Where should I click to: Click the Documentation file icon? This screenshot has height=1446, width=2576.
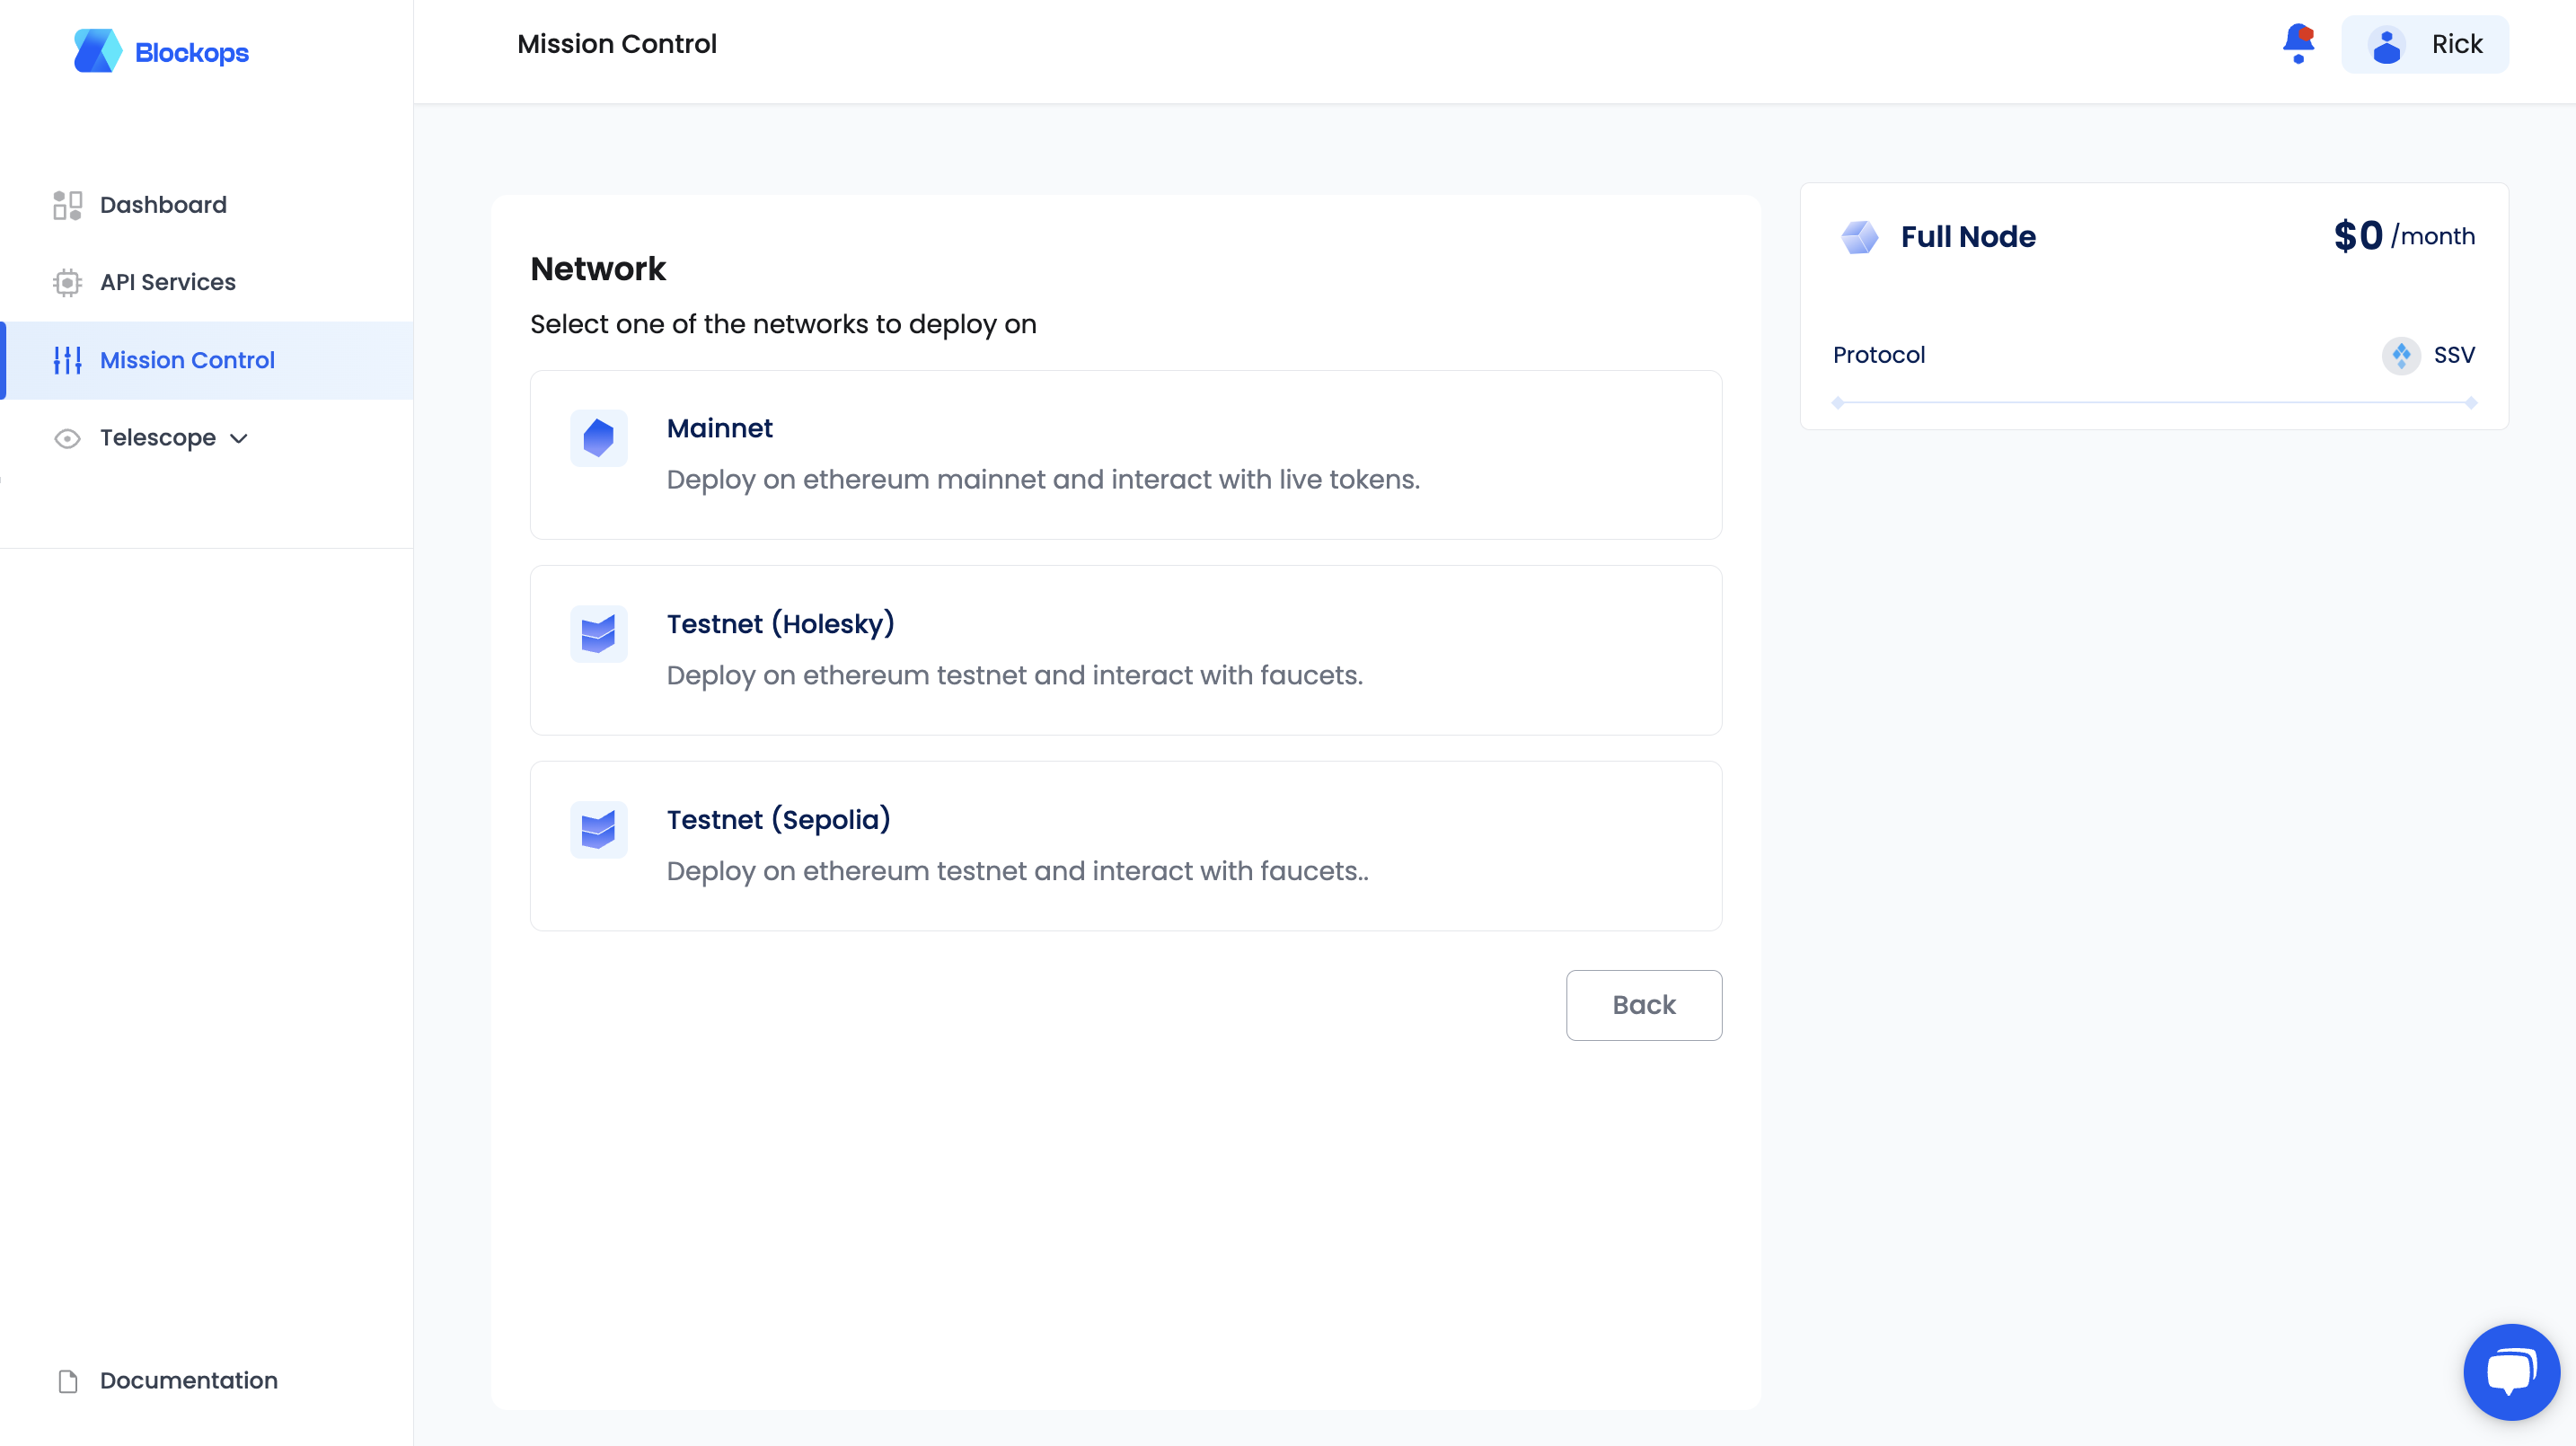[67, 1381]
